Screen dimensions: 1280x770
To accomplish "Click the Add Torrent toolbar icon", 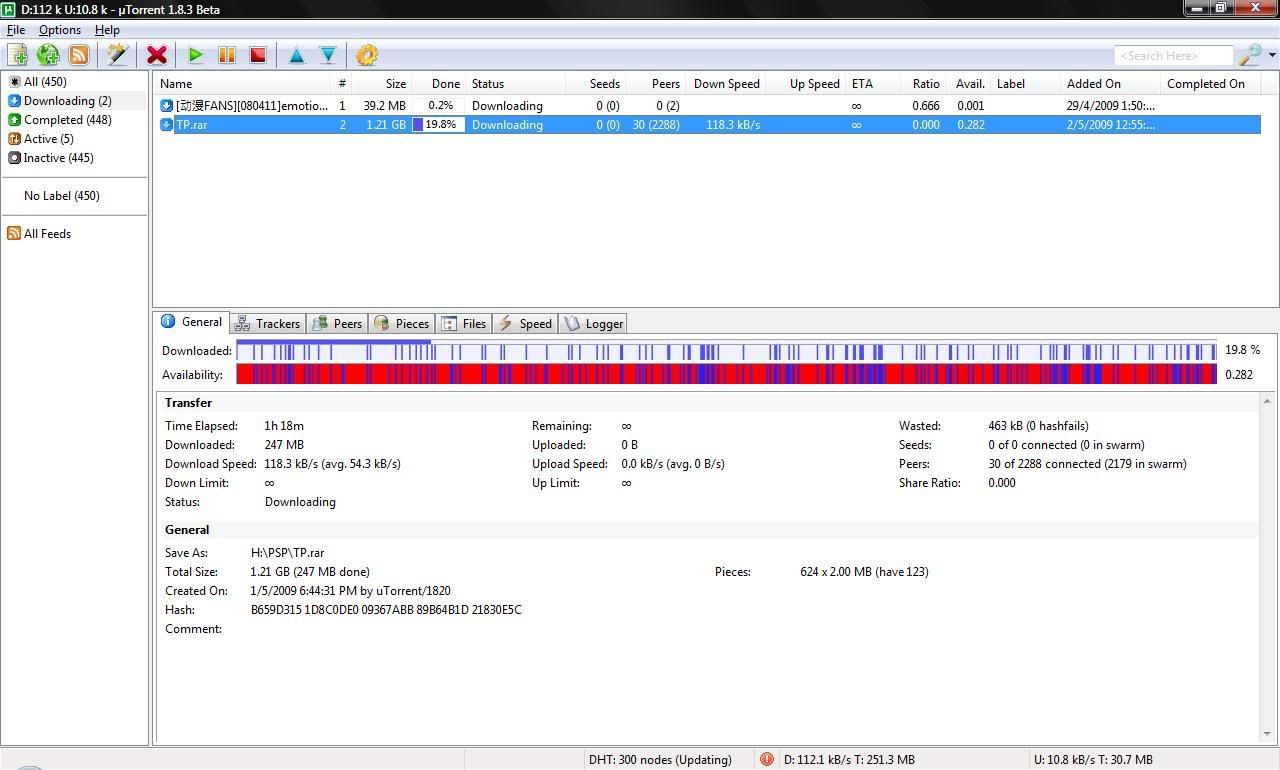I will point(17,55).
